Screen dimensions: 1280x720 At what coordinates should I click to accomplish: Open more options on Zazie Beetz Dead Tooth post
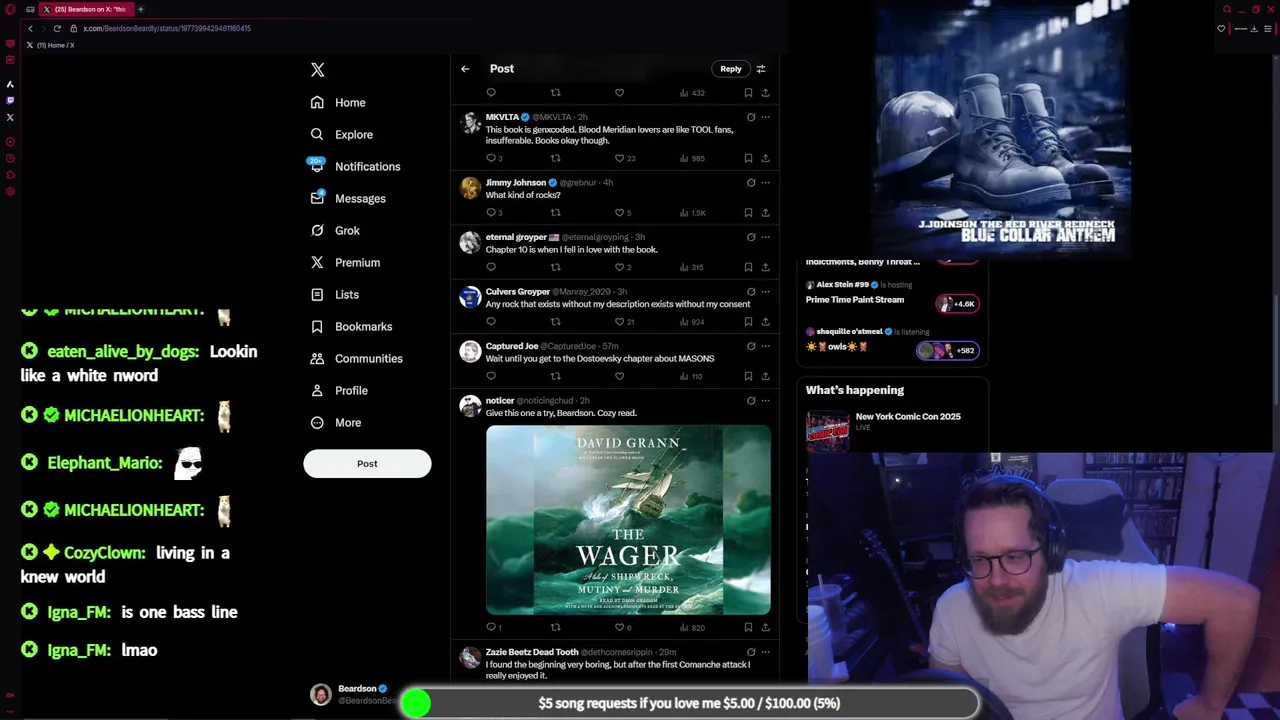765,652
